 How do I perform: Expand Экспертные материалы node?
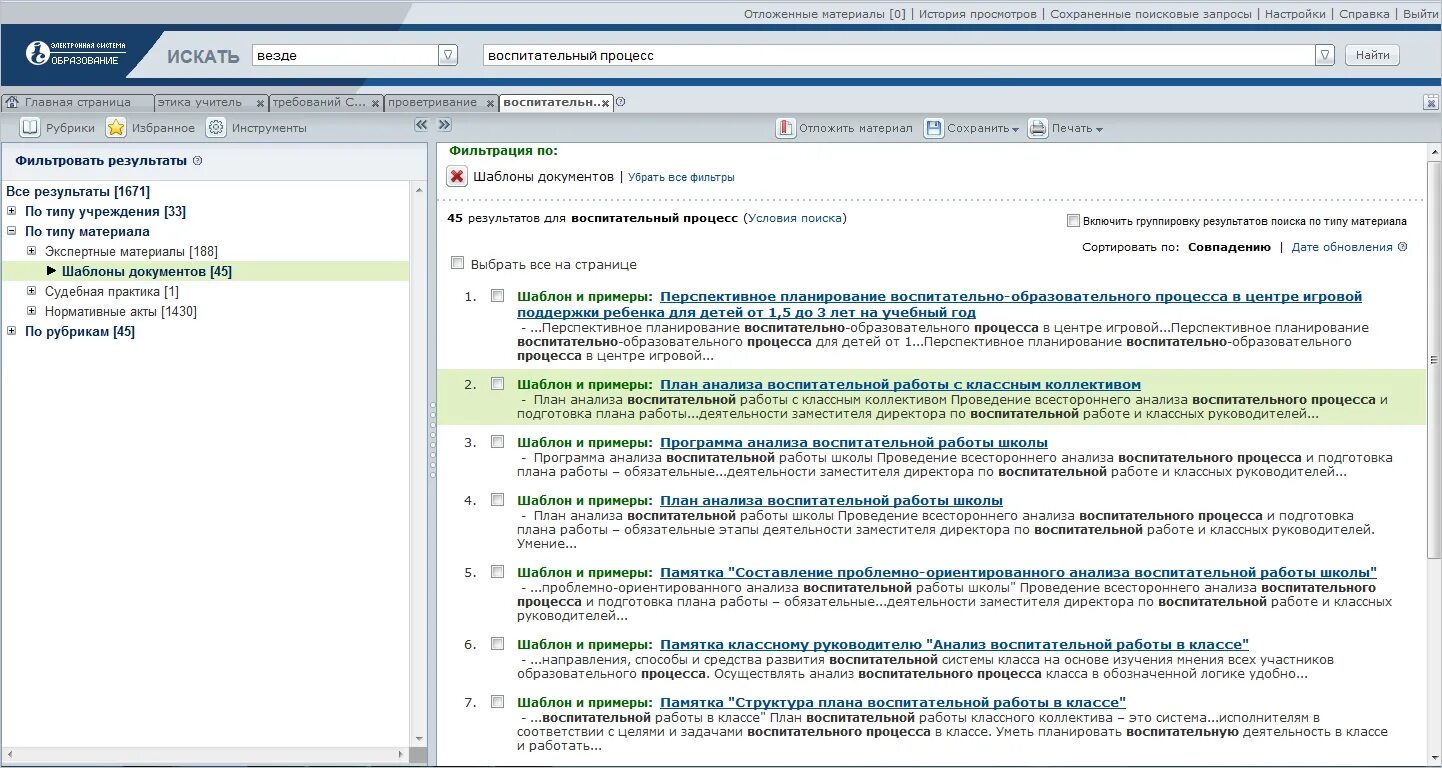(x=32, y=251)
